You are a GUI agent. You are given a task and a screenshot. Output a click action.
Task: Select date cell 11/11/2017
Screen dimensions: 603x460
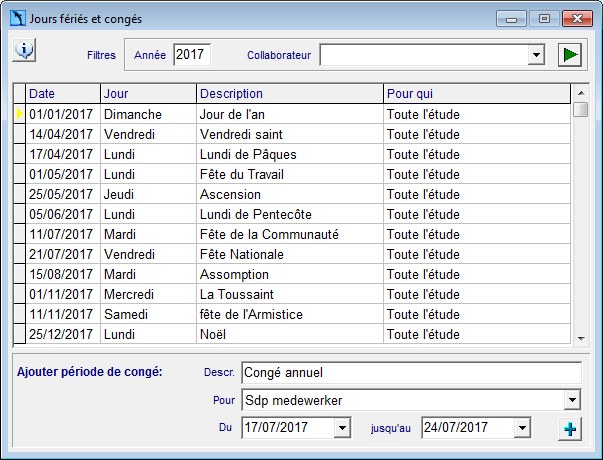pos(63,314)
